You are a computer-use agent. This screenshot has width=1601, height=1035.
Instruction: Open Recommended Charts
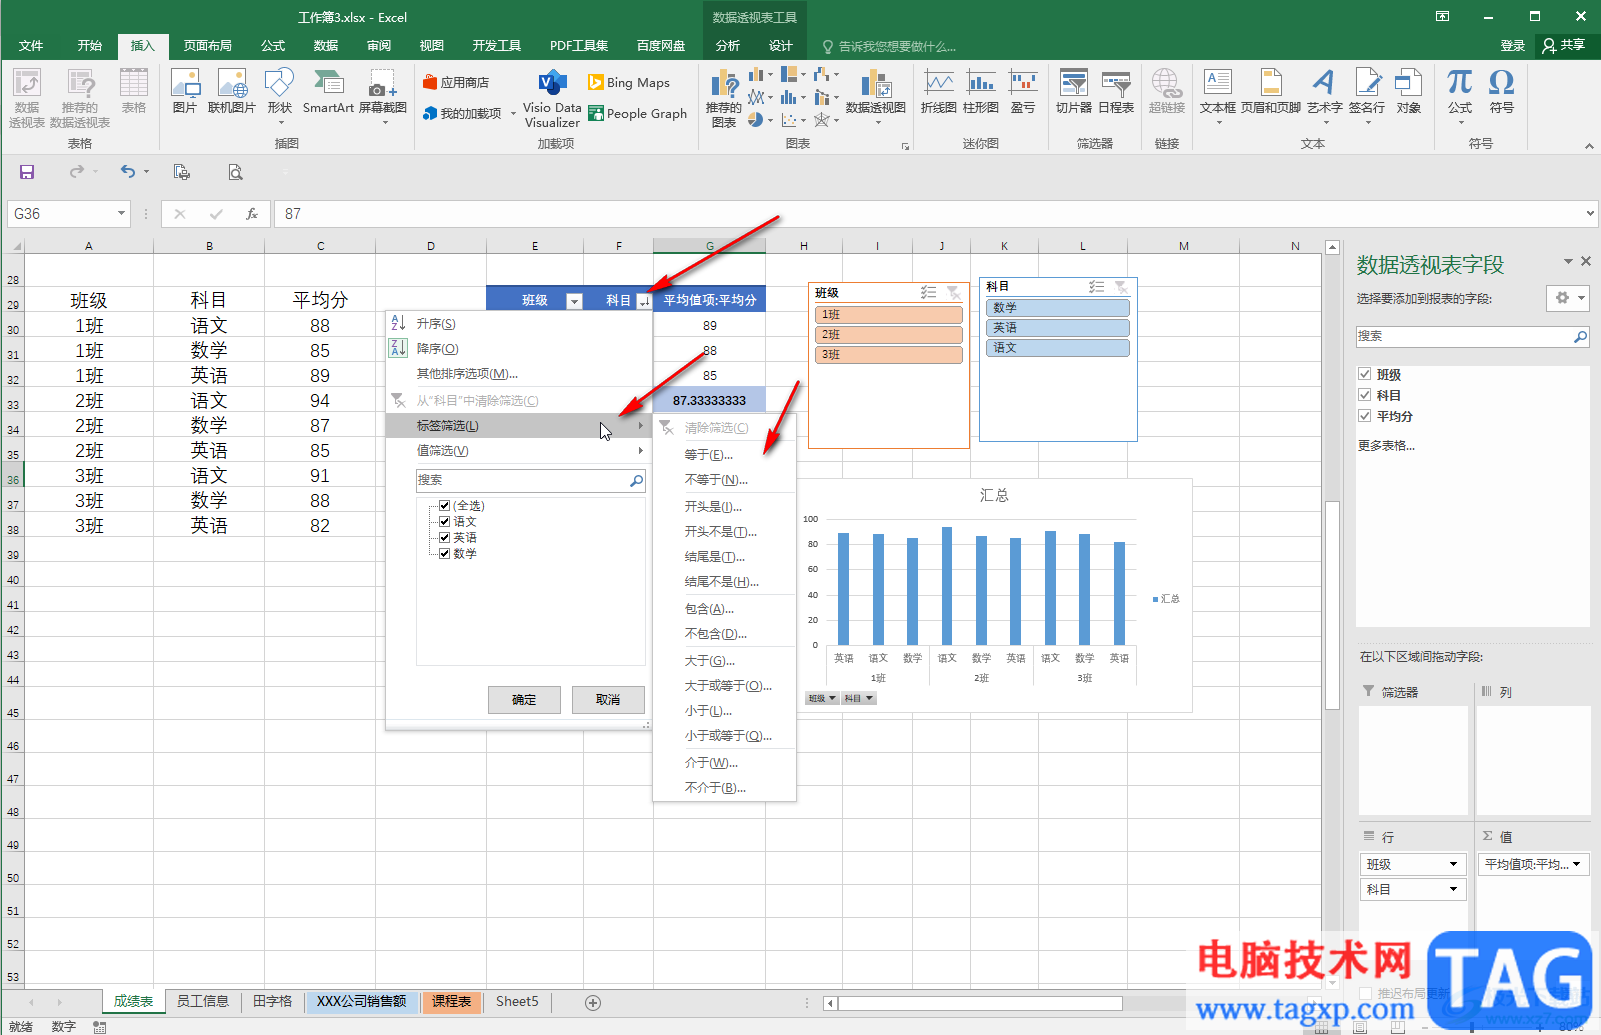[x=724, y=98]
